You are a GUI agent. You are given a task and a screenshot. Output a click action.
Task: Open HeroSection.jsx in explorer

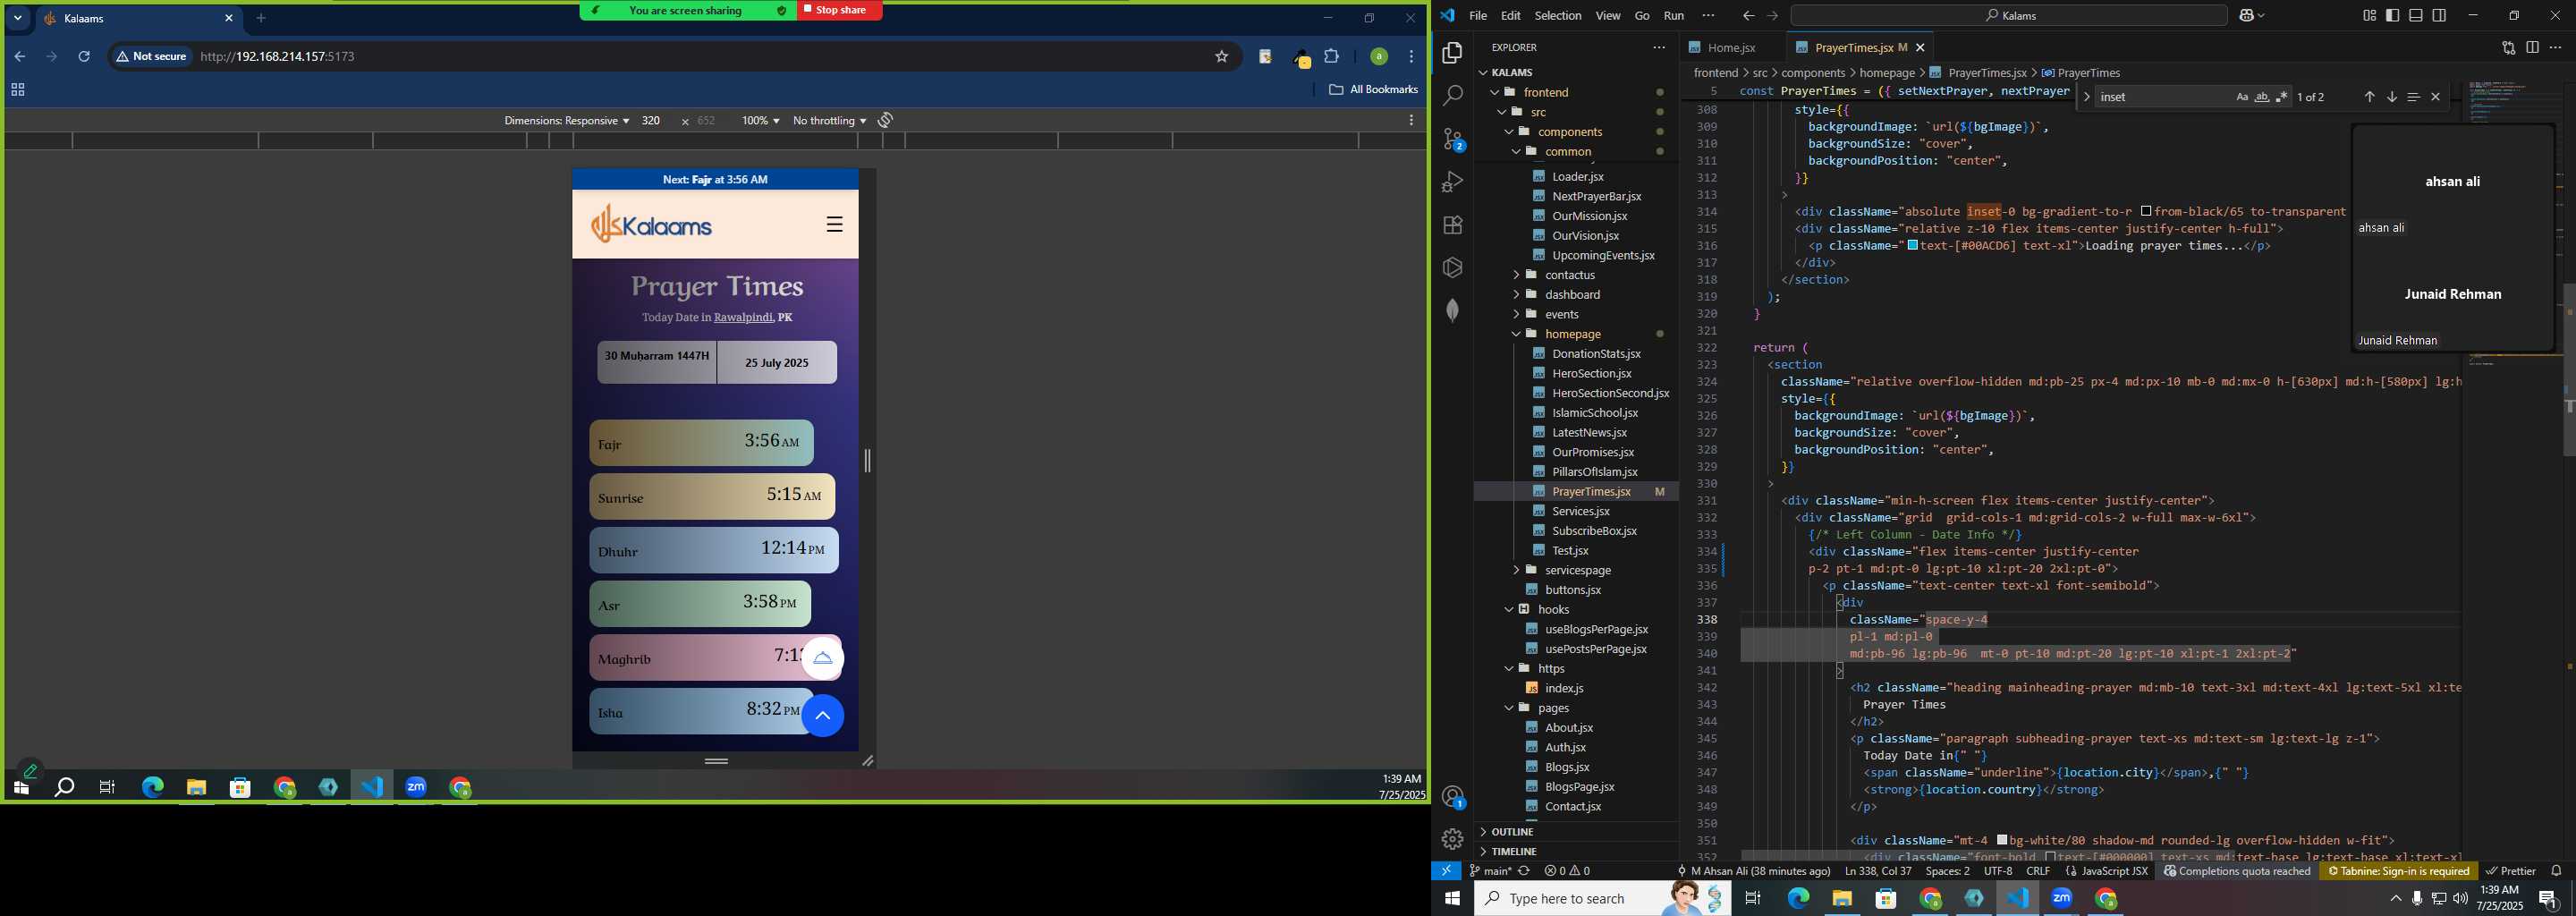pyautogui.click(x=1591, y=373)
